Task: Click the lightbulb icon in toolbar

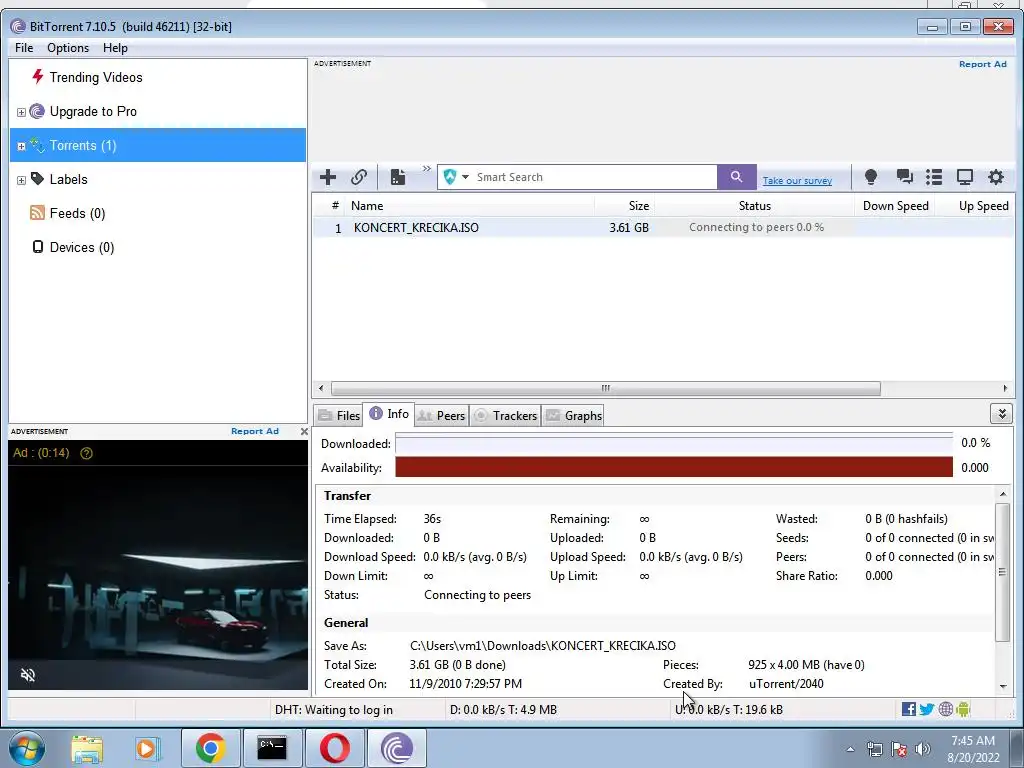Action: tap(871, 177)
